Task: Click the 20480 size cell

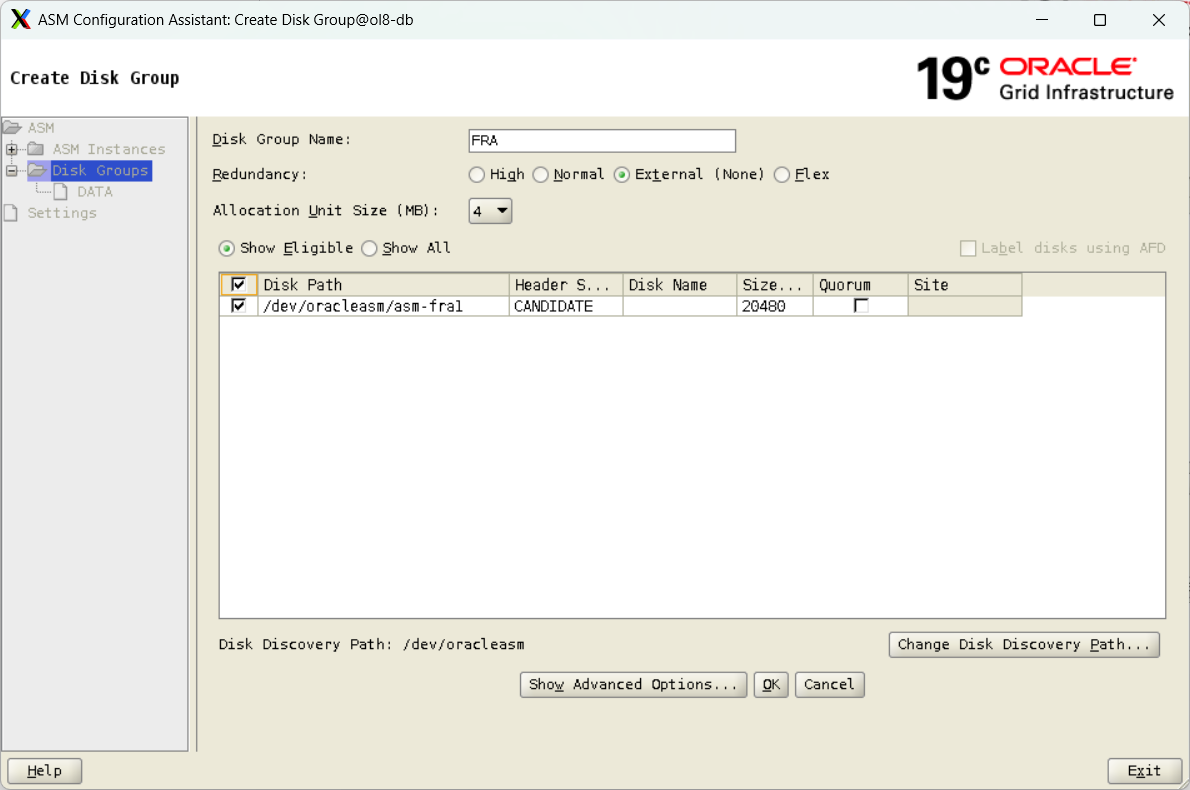Action: 774,306
